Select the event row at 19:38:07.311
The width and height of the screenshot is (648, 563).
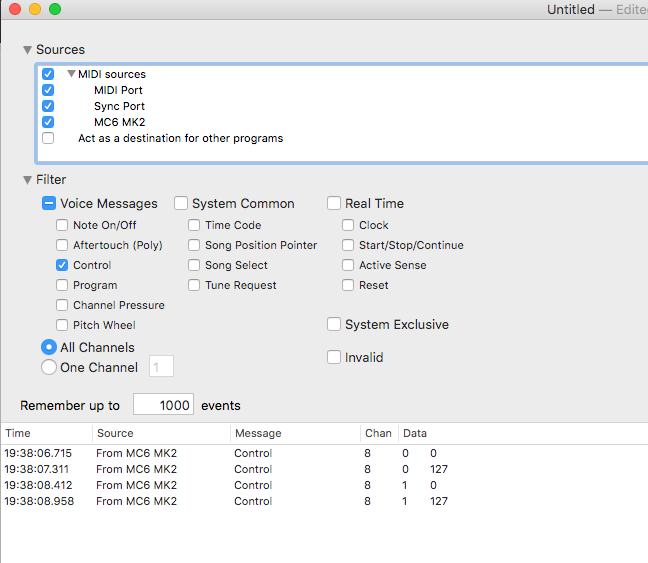coord(325,470)
